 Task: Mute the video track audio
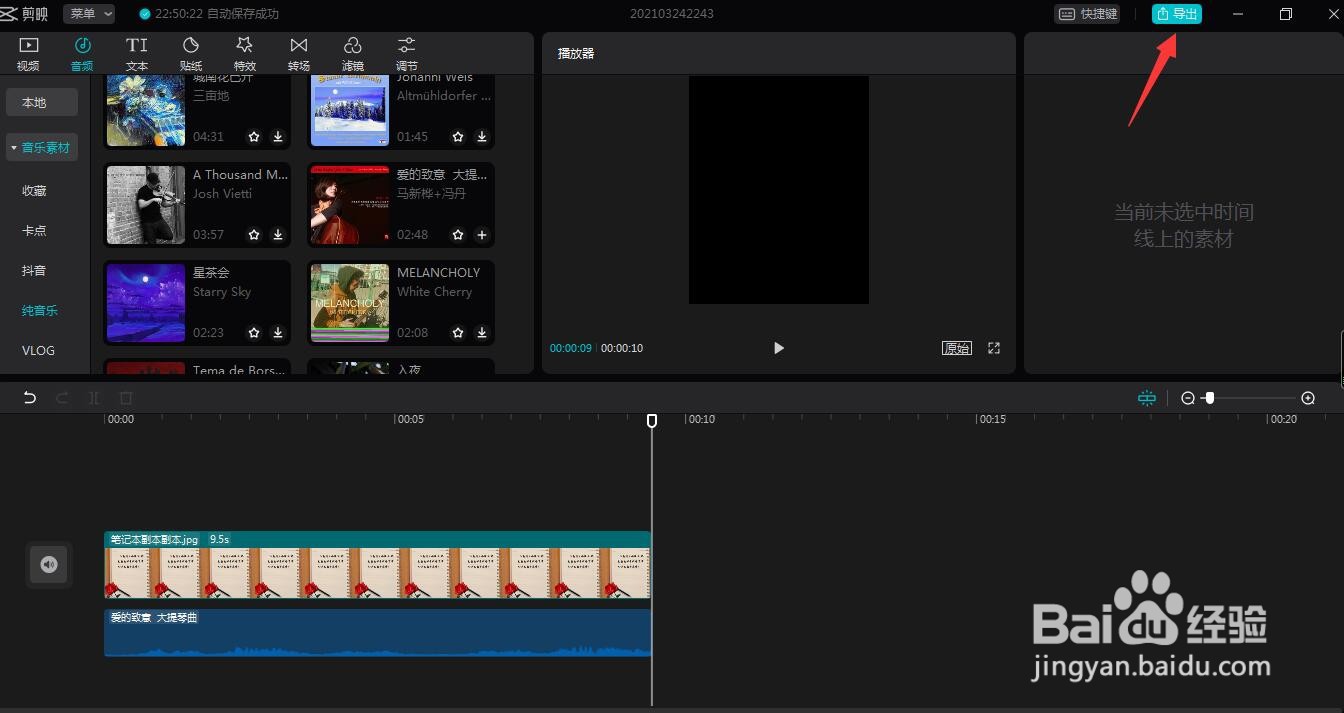click(49, 565)
